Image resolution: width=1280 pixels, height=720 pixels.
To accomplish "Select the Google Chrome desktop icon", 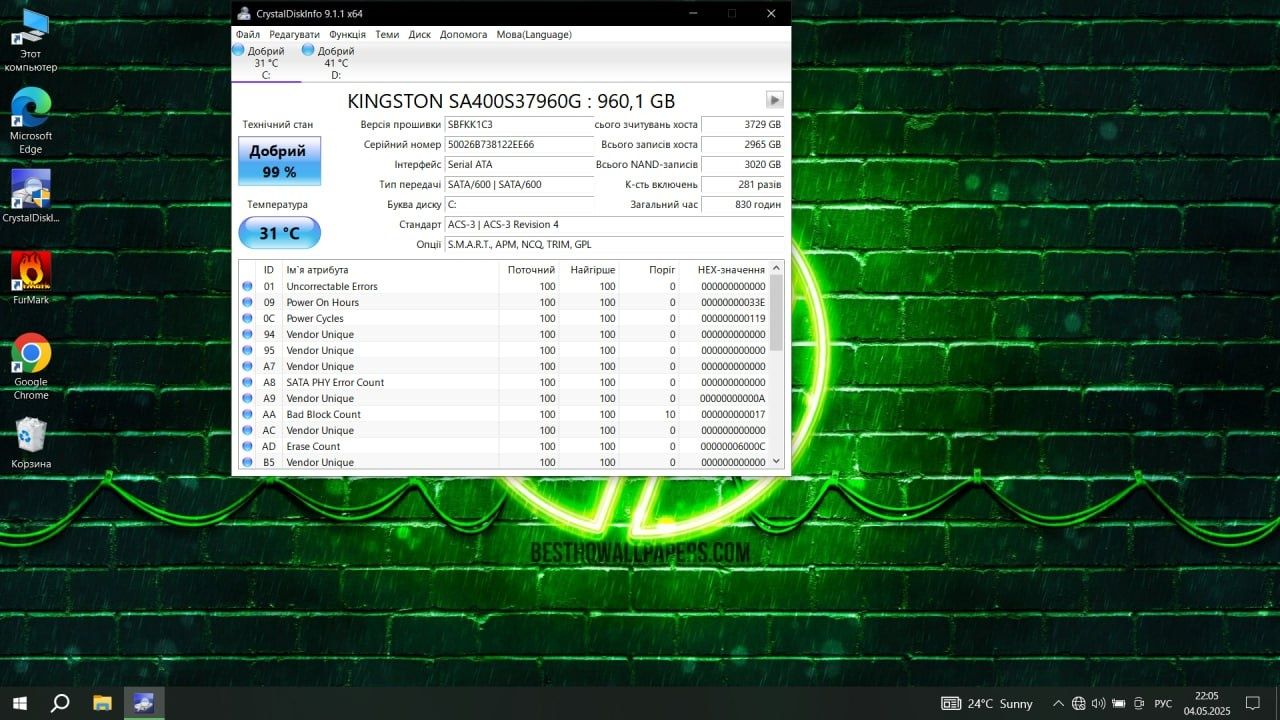I will [x=31, y=366].
